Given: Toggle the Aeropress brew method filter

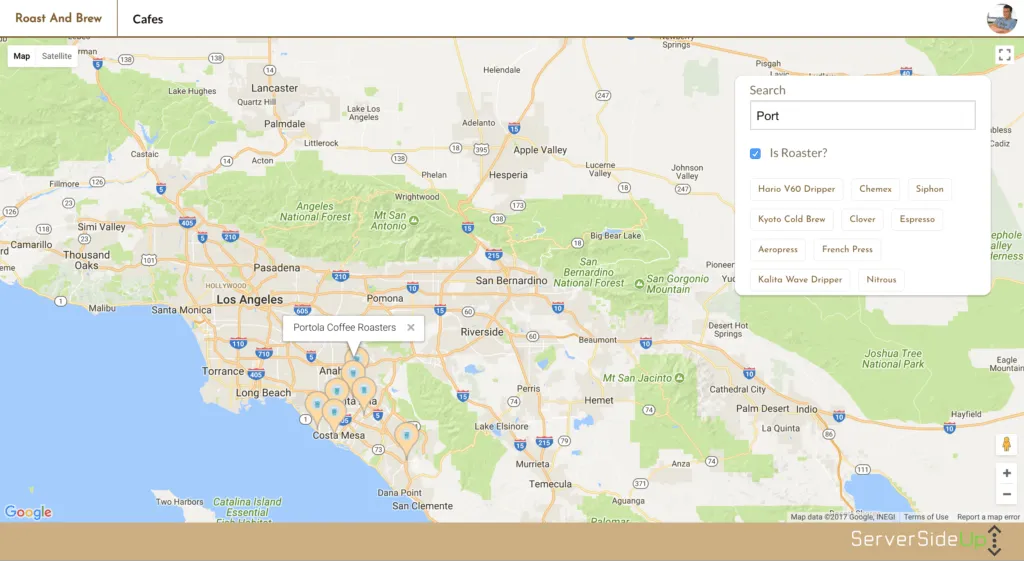Looking at the screenshot, I should point(778,249).
